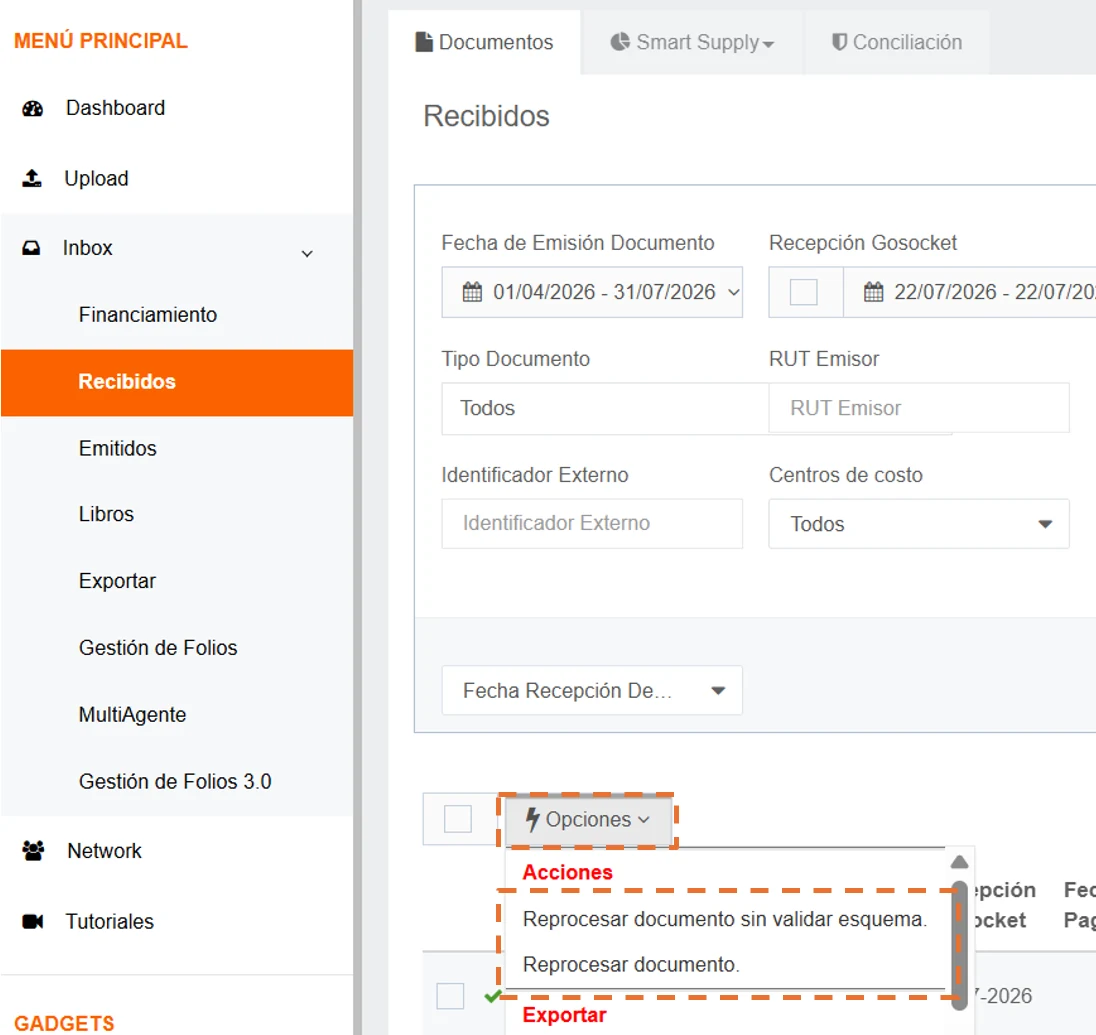The height and width of the screenshot is (1035, 1096).
Task: Click the Inbox tray icon
Action: point(31,248)
